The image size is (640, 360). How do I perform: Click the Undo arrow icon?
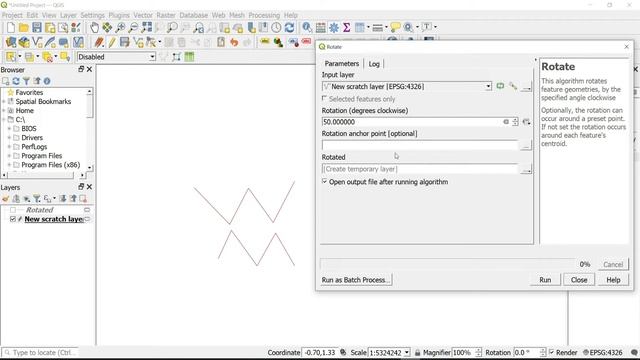234,42
